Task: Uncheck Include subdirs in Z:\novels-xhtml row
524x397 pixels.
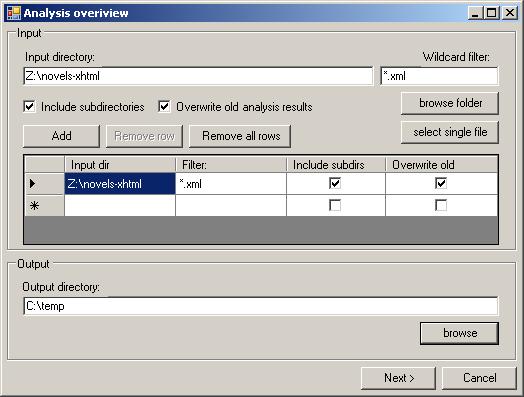Action: pos(335,183)
